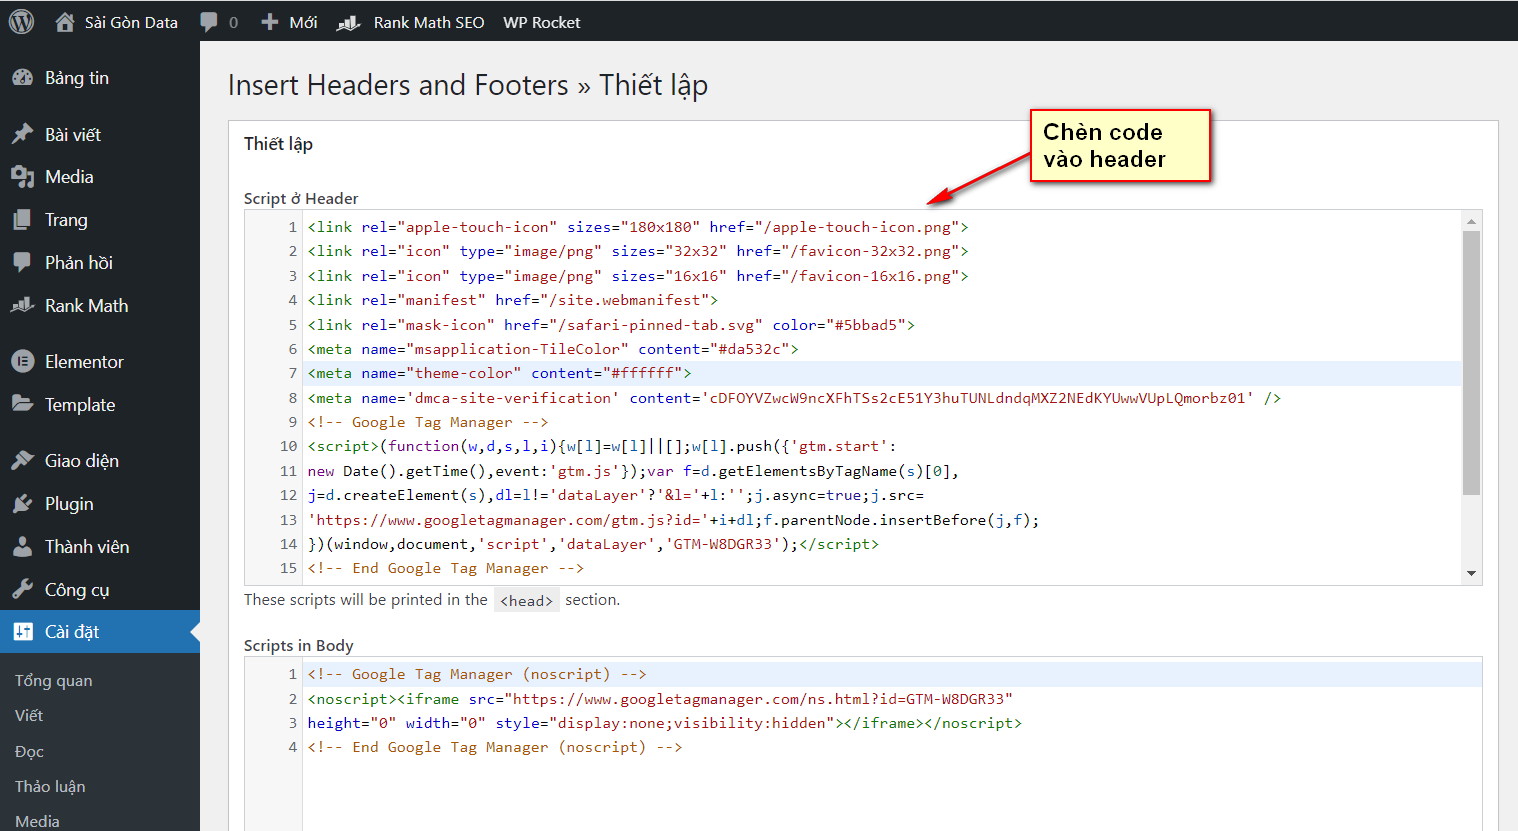The image size is (1518, 831).
Task: Click the mask-icon safari-pinned-tab line
Action: tap(611, 325)
